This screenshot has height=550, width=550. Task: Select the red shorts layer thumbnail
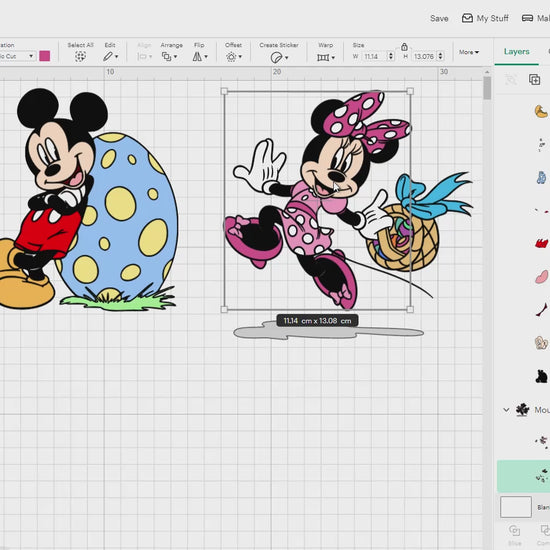[541, 243]
